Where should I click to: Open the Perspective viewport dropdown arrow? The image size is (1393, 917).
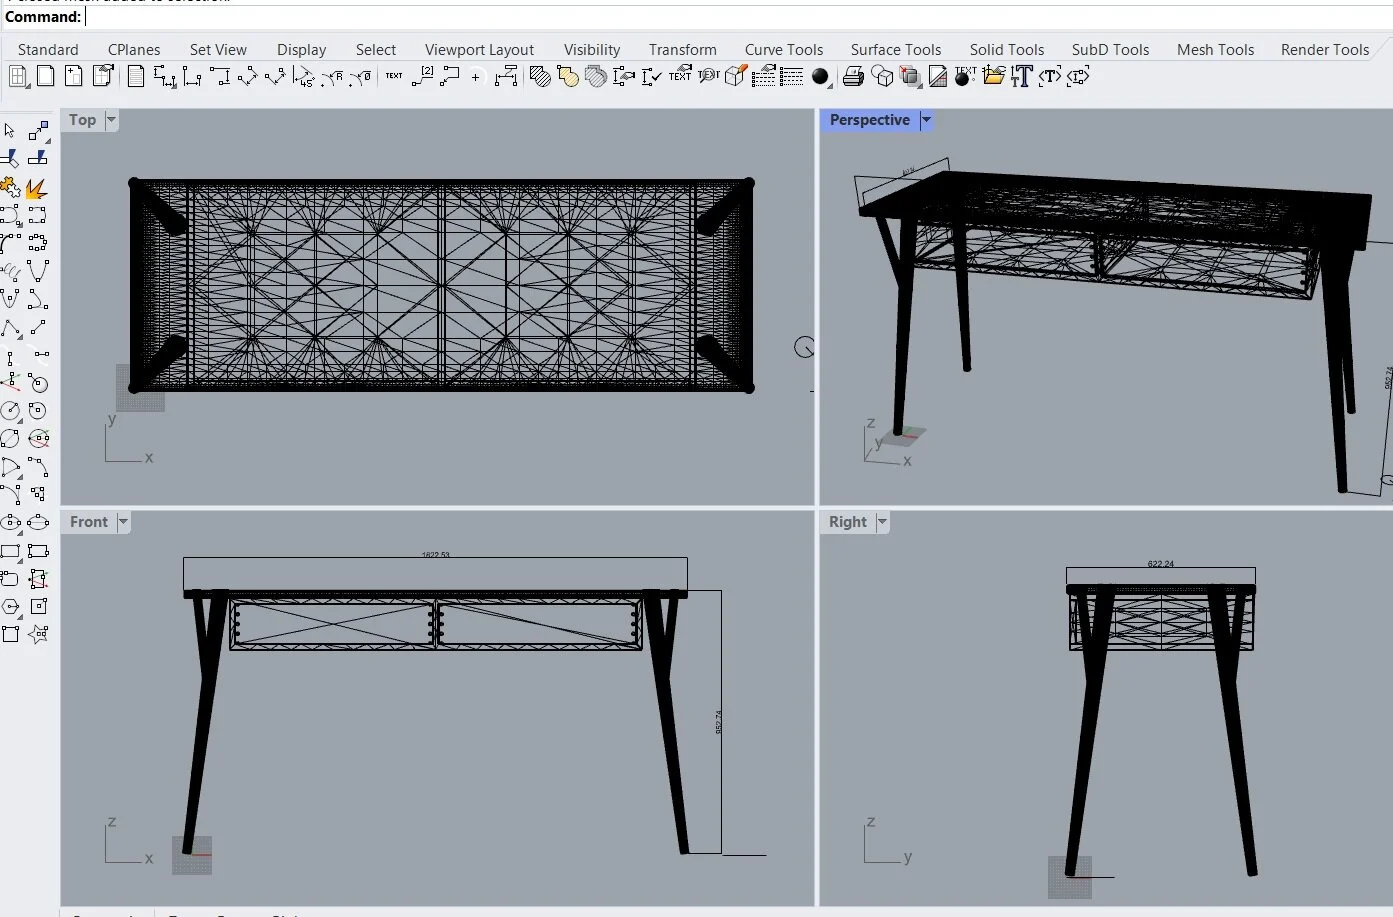(x=926, y=120)
